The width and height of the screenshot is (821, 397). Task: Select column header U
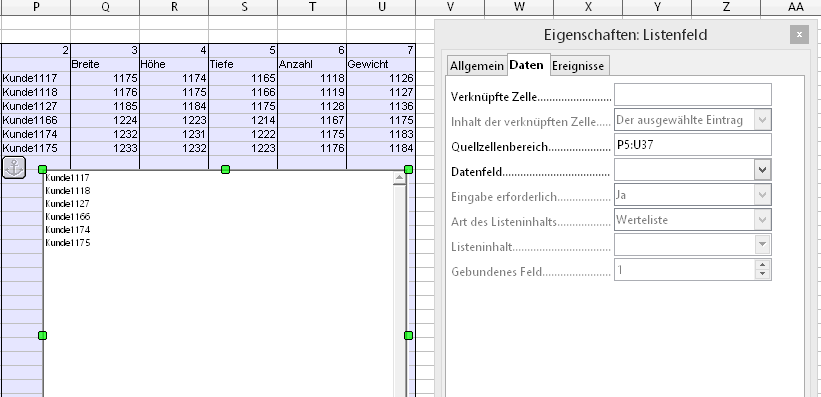(x=382, y=7)
